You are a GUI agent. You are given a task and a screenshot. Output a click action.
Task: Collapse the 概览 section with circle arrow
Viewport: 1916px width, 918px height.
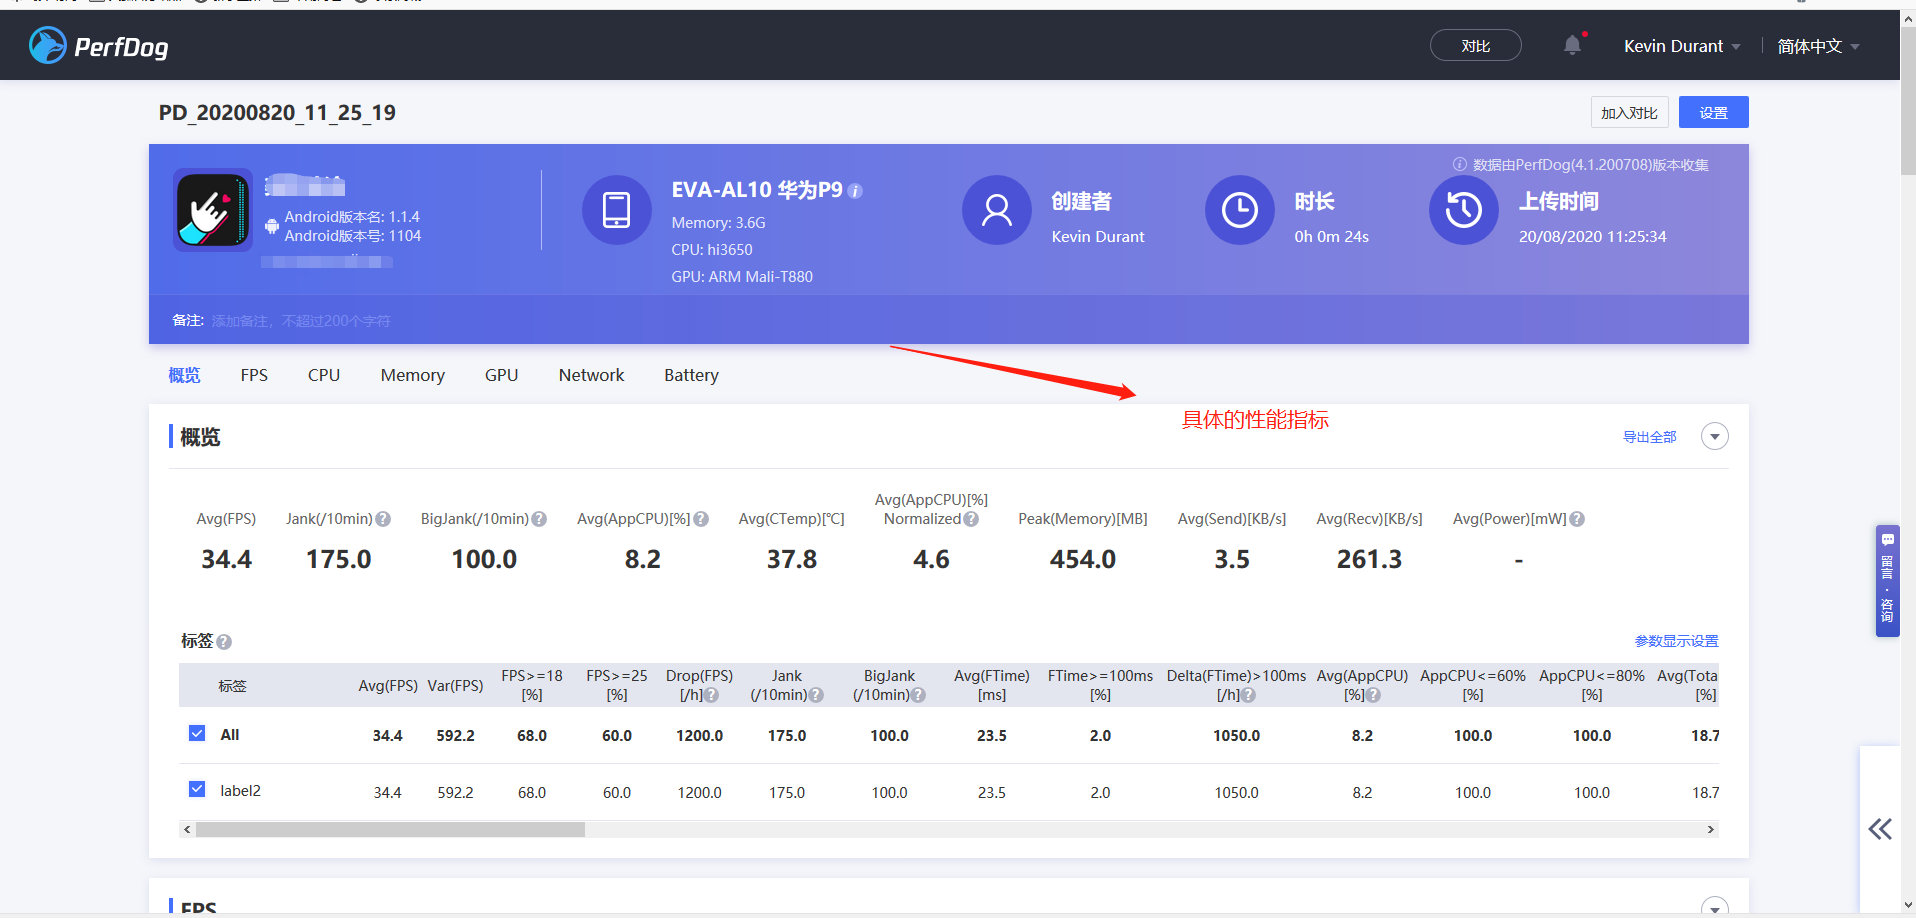[x=1714, y=437]
